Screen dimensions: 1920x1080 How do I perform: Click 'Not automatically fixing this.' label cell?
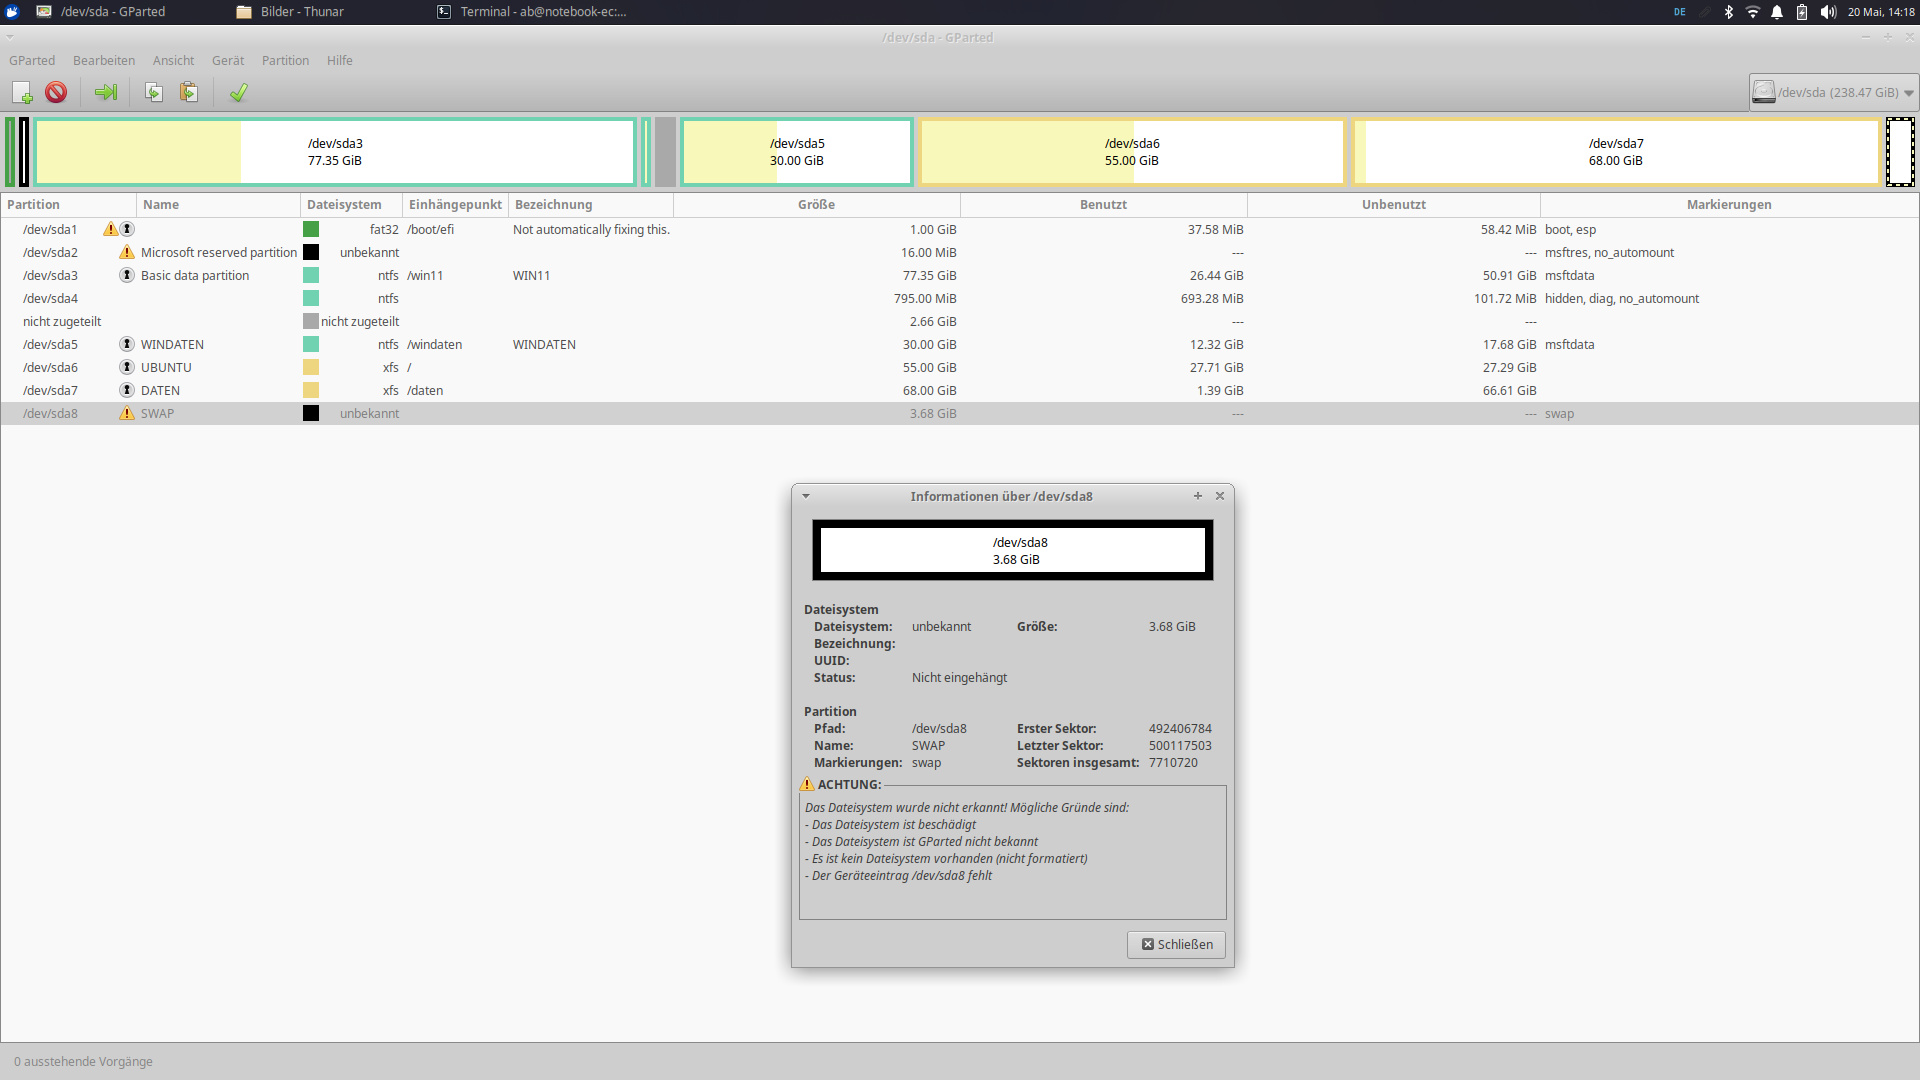click(591, 230)
